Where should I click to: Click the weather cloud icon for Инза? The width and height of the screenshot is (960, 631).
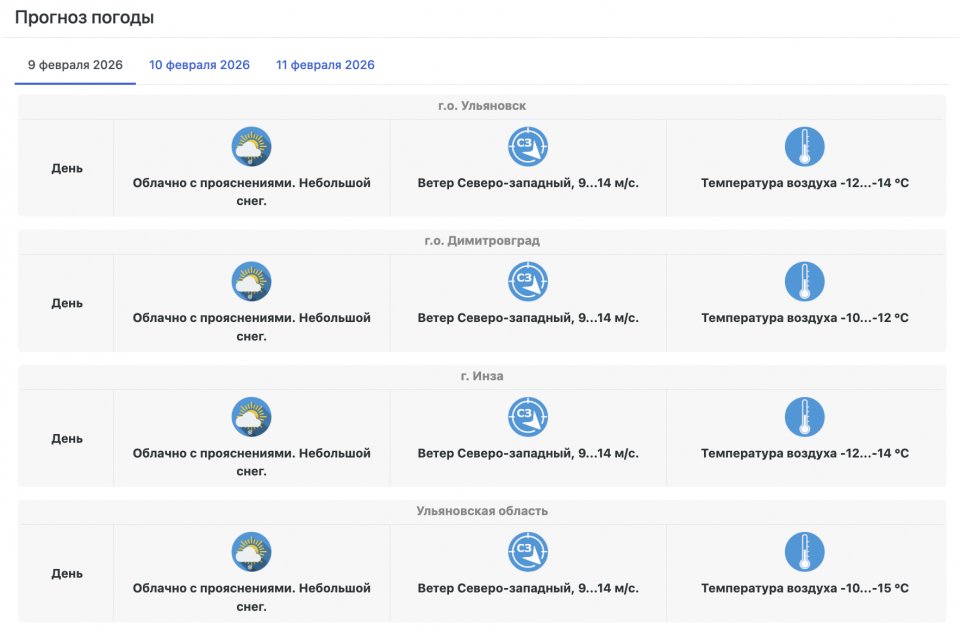[x=252, y=417]
